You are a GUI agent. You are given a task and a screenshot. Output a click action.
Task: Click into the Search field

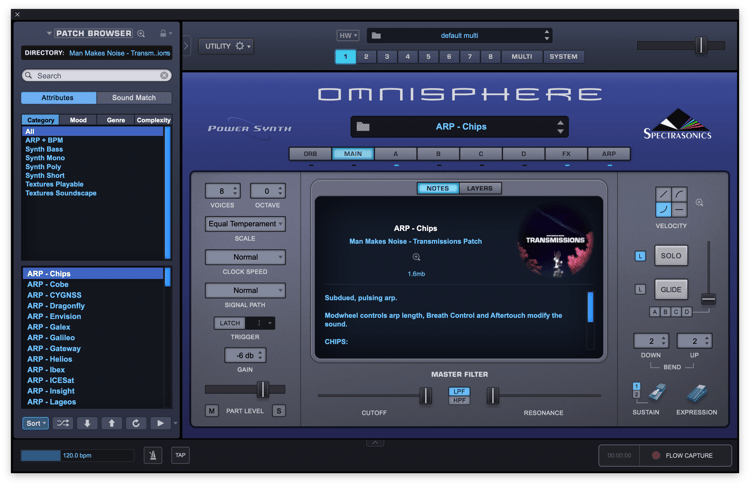point(97,76)
